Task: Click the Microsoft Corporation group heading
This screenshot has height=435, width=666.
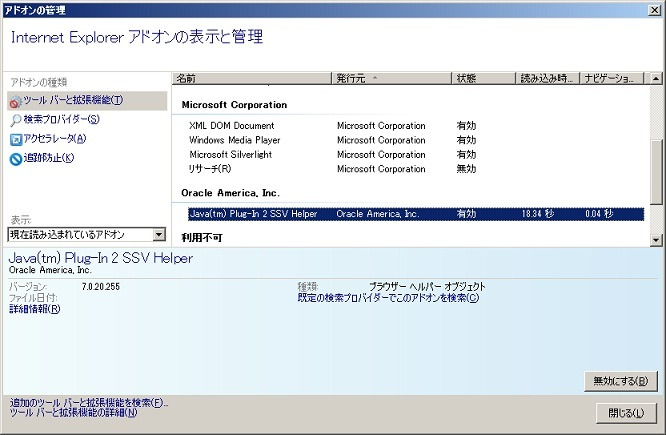Action: tap(234, 105)
